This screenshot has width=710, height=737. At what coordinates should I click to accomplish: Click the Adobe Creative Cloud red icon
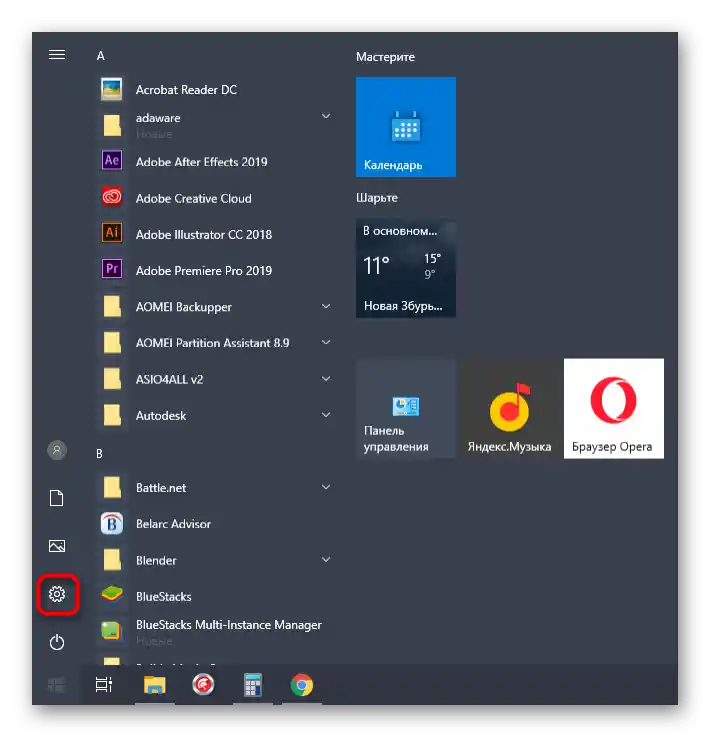click(112, 197)
